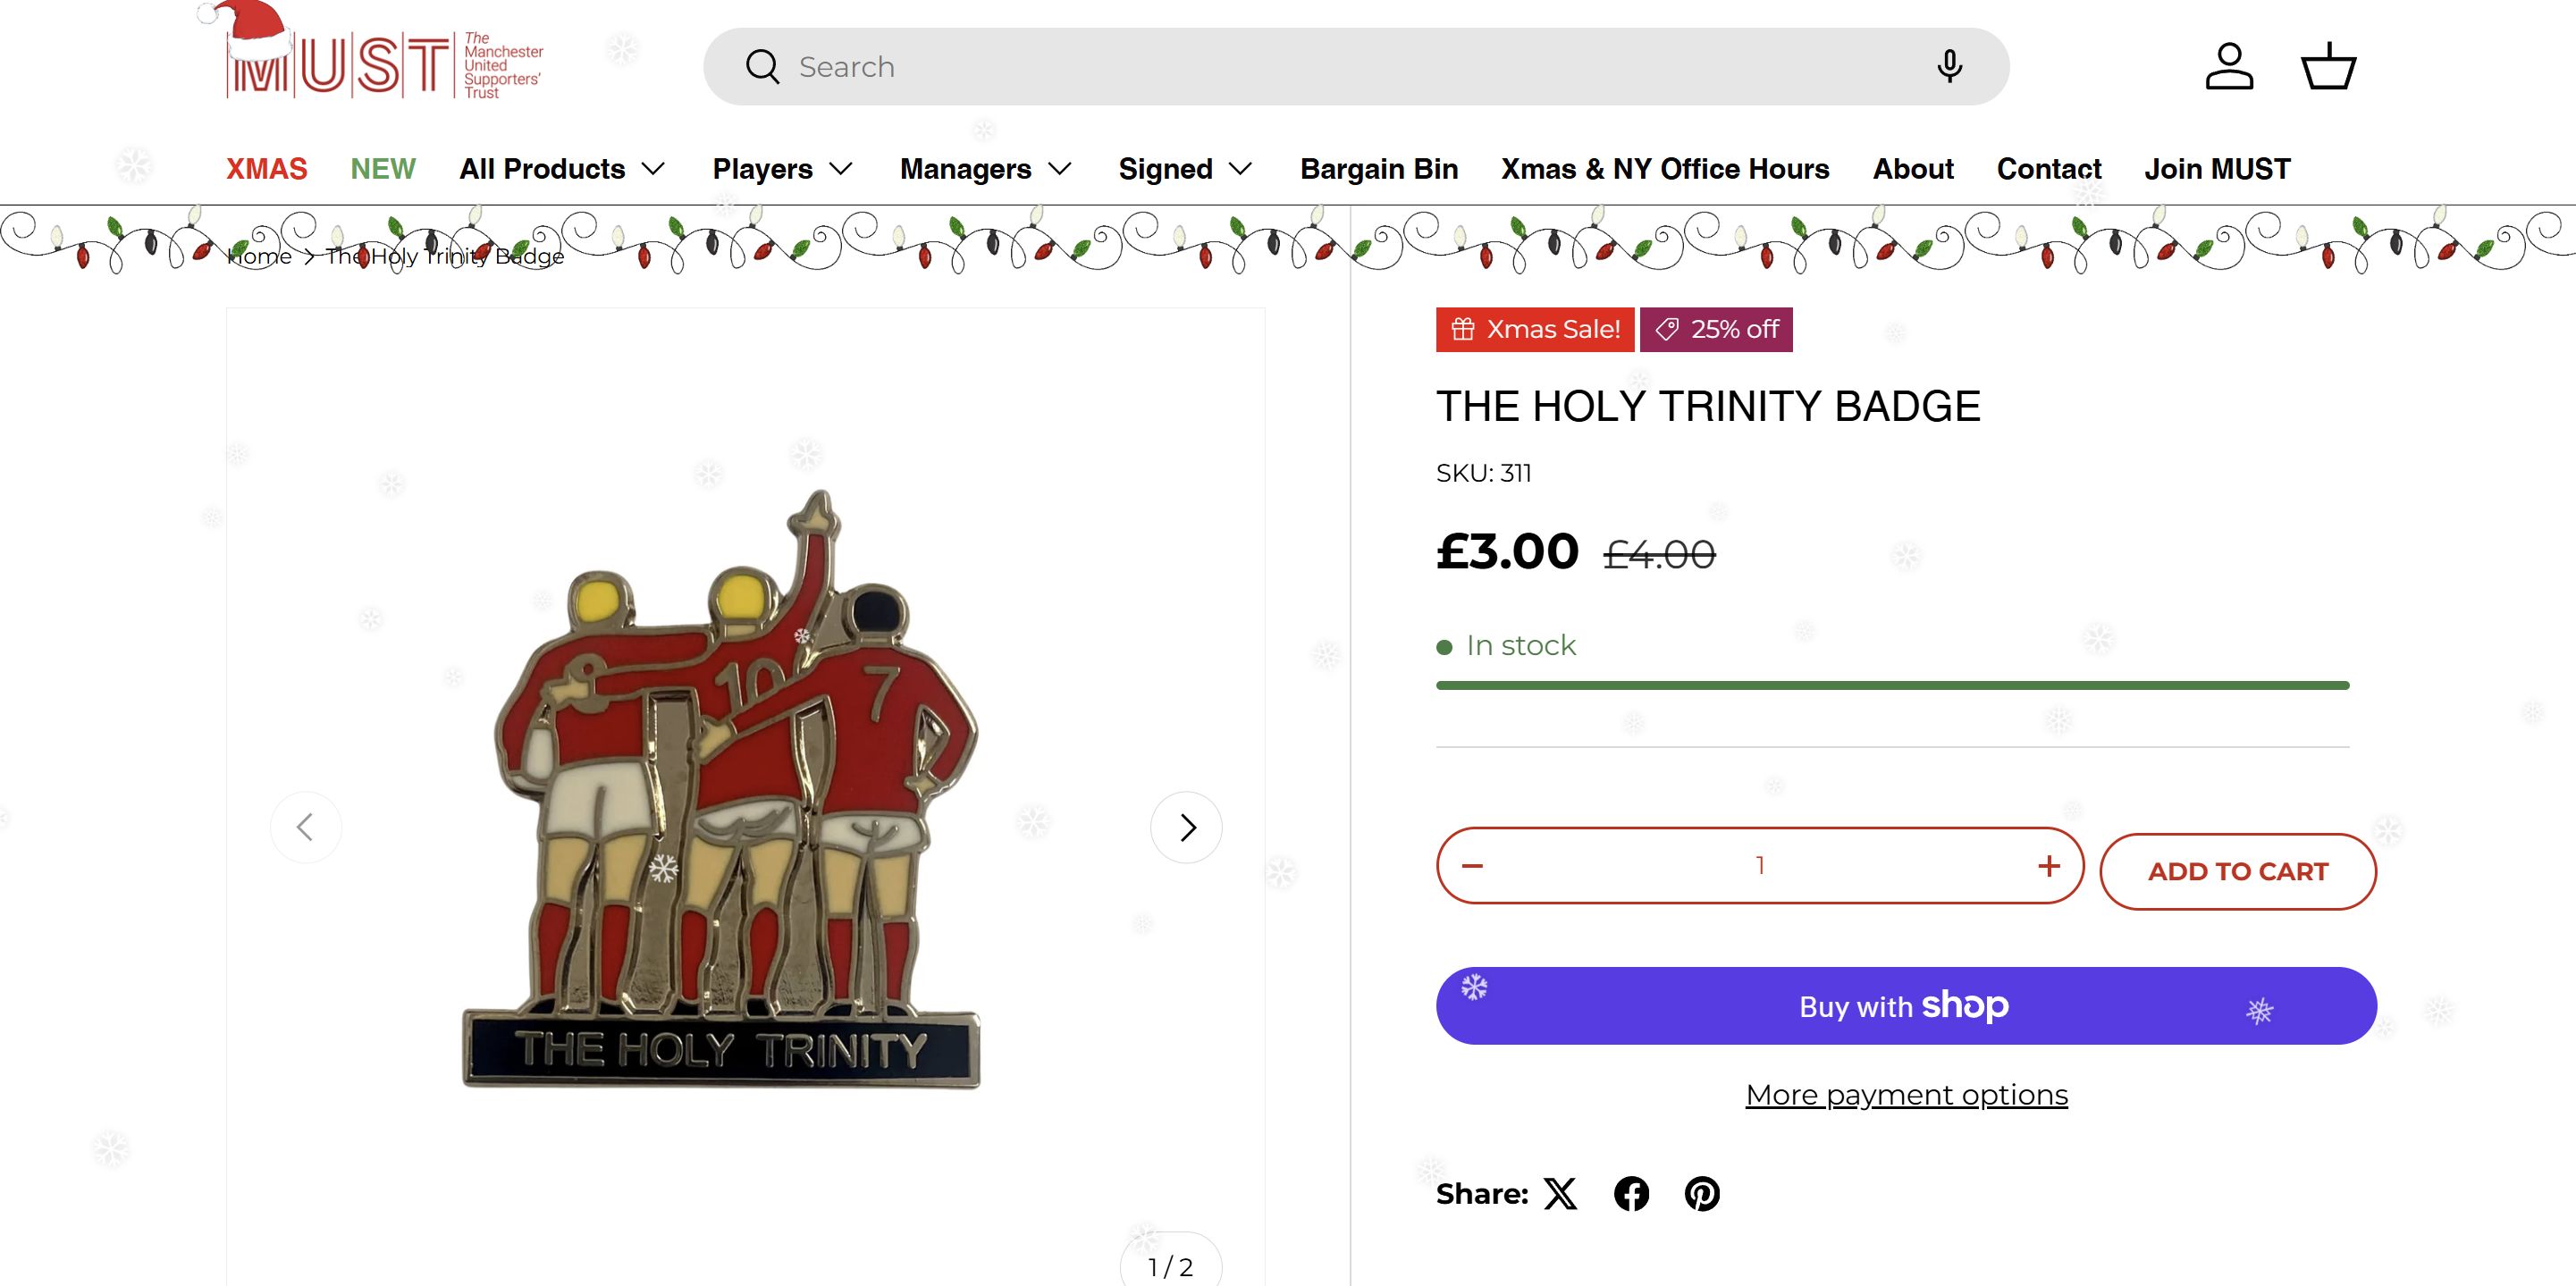The height and width of the screenshot is (1286, 2576).
Task: Expand the Players menu dropdown
Action: pos(782,169)
